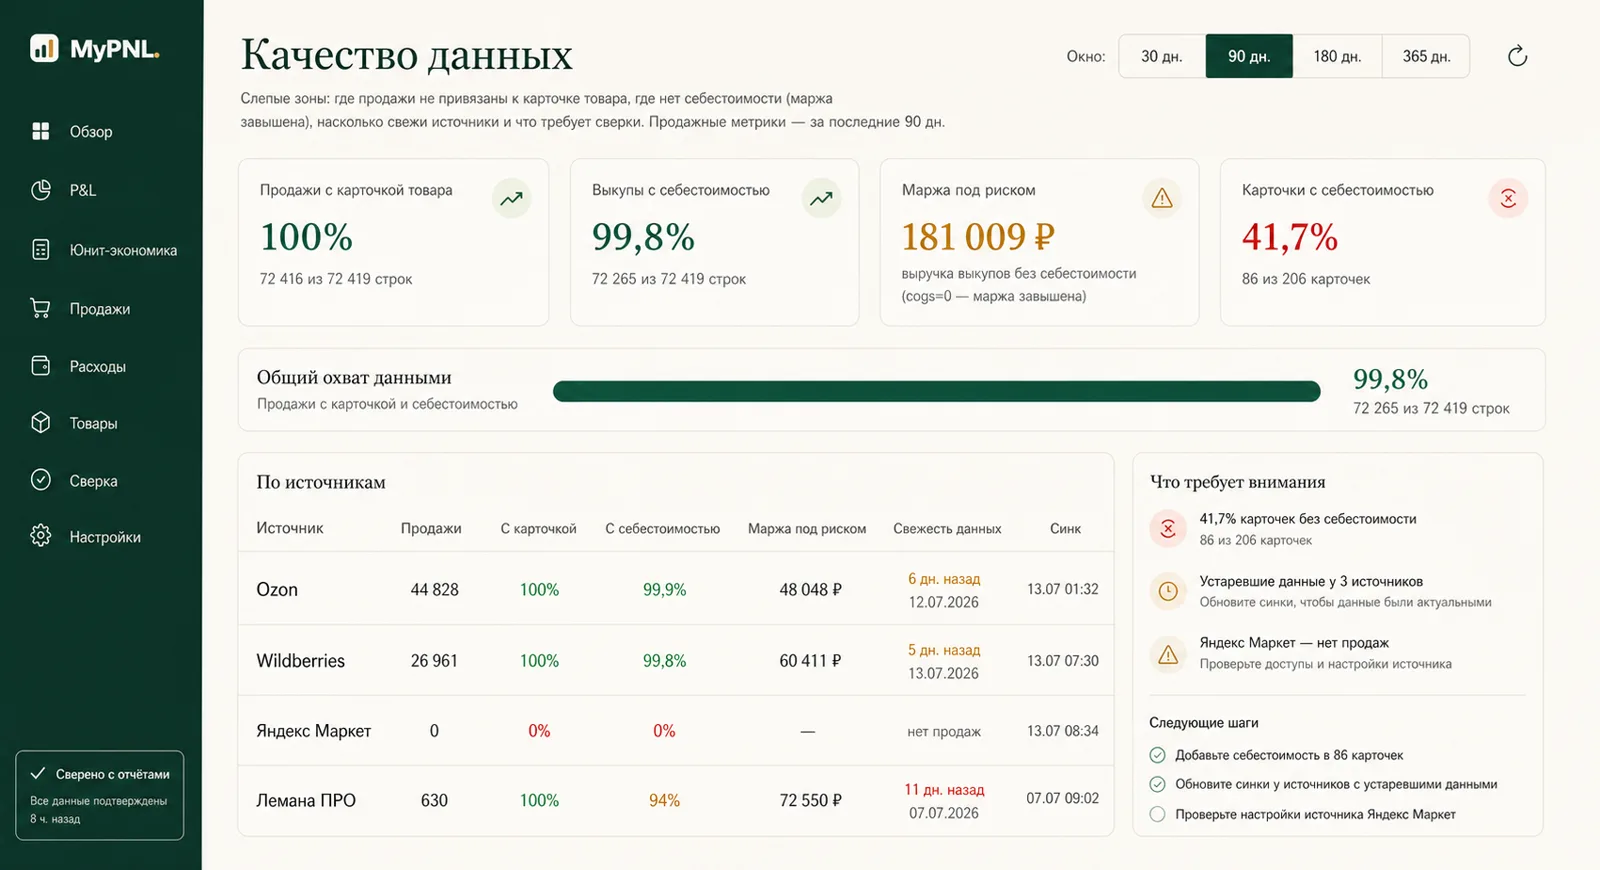Screen dimensions: 1600x870
Task: Click the Расходы wallet icon
Action: [41, 366]
